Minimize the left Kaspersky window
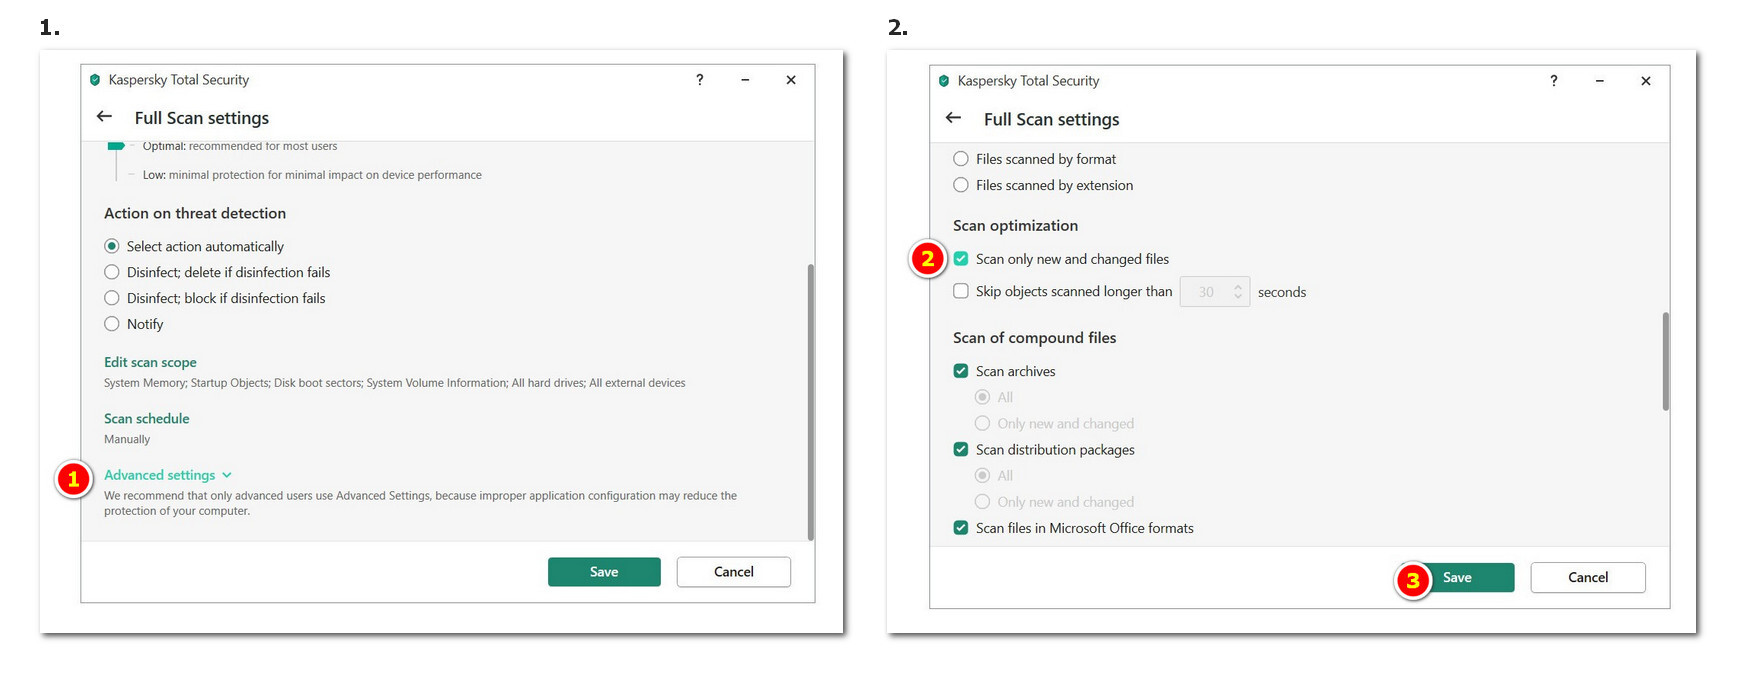Viewport: 1737px width, 674px height. pos(745,80)
